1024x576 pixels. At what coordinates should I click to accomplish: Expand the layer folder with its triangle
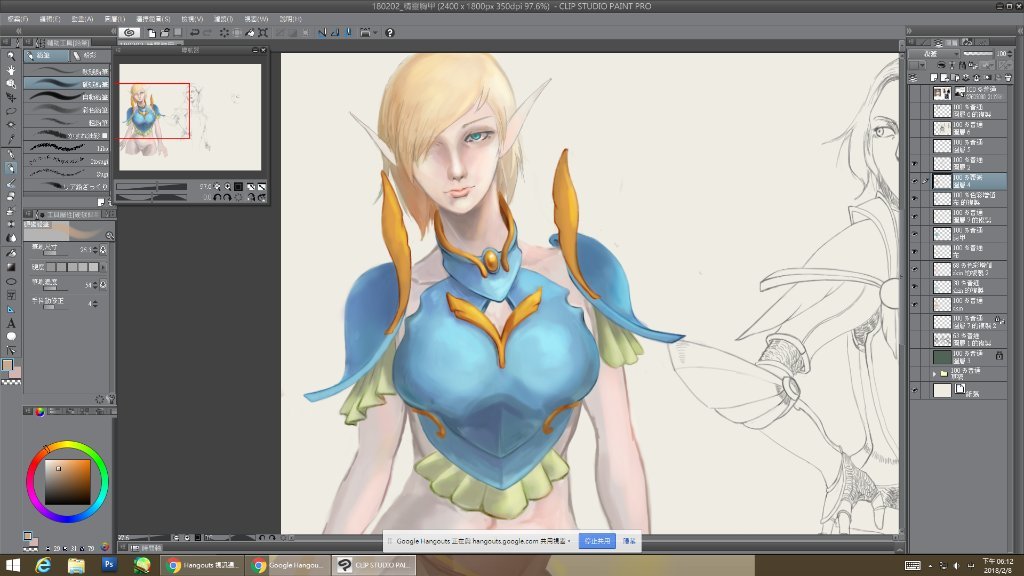935,374
